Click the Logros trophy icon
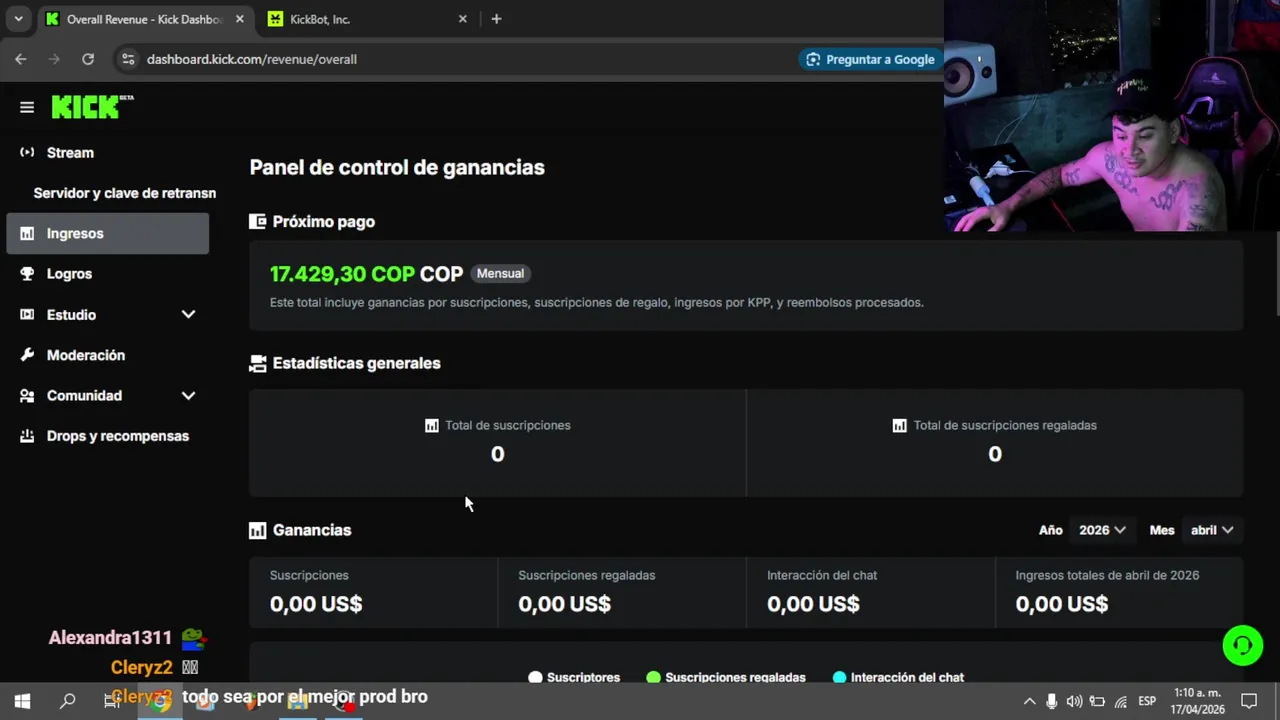Viewport: 1280px width, 720px height. click(x=27, y=274)
